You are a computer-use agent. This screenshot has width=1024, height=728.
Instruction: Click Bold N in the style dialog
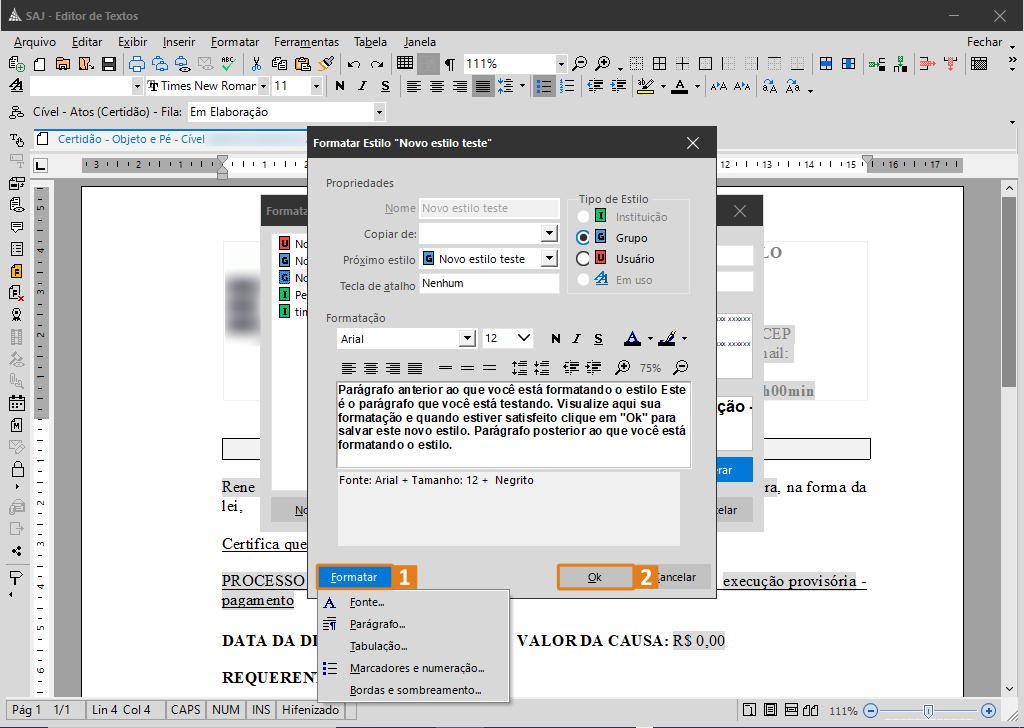(556, 338)
